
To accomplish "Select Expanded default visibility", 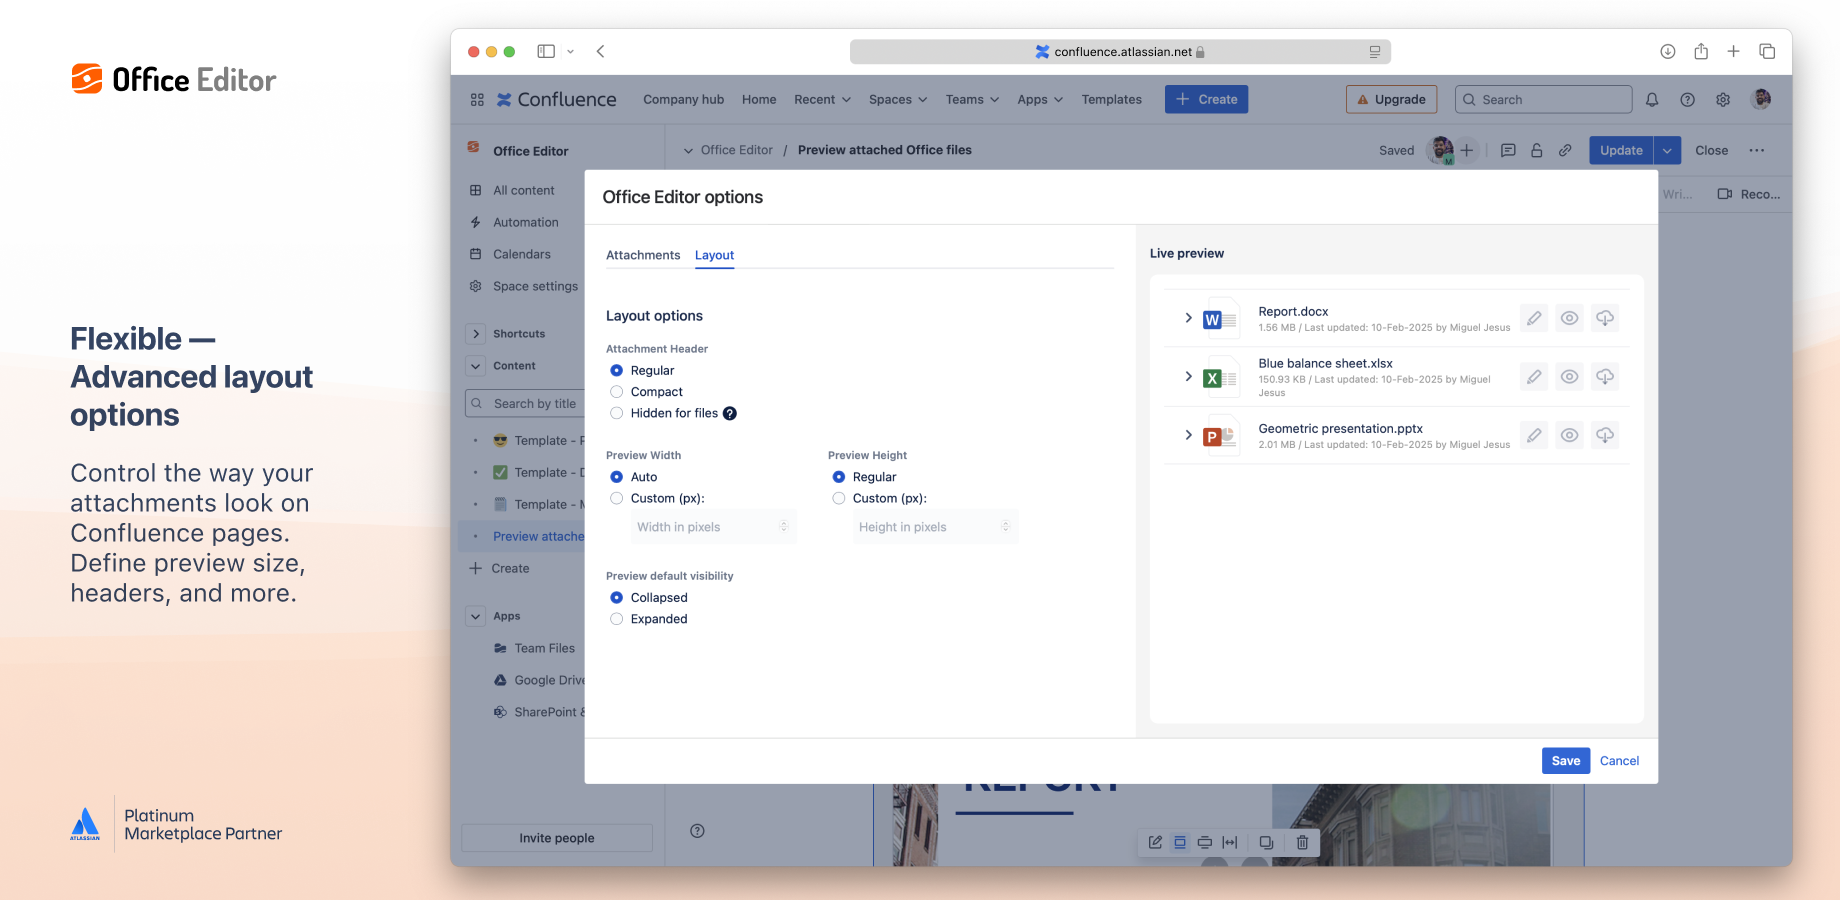I will click(x=617, y=619).
